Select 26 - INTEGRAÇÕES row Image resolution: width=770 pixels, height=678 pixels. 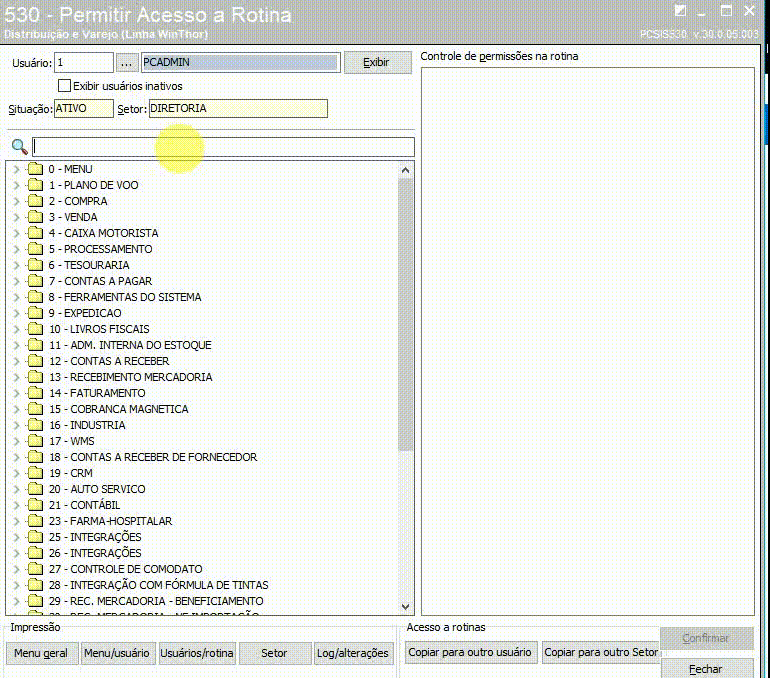tap(95, 553)
